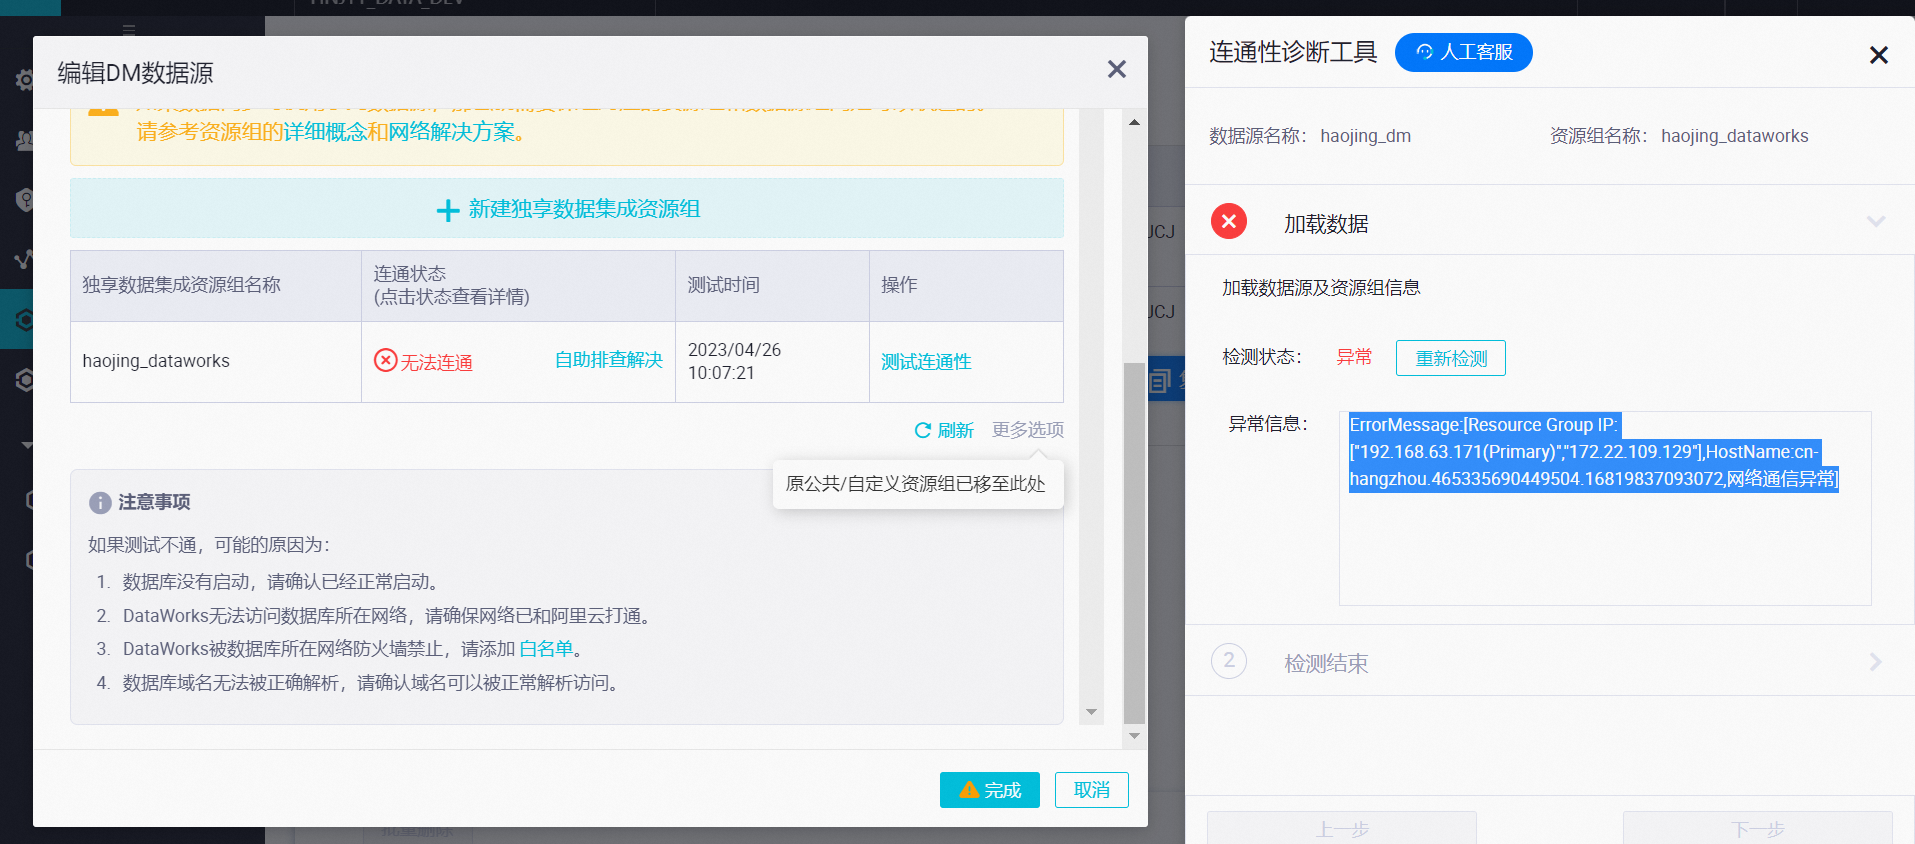This screenshot has height=844, width=1915.
Task: Open 详细概念 link in warning banner
Action: [325, 132]
